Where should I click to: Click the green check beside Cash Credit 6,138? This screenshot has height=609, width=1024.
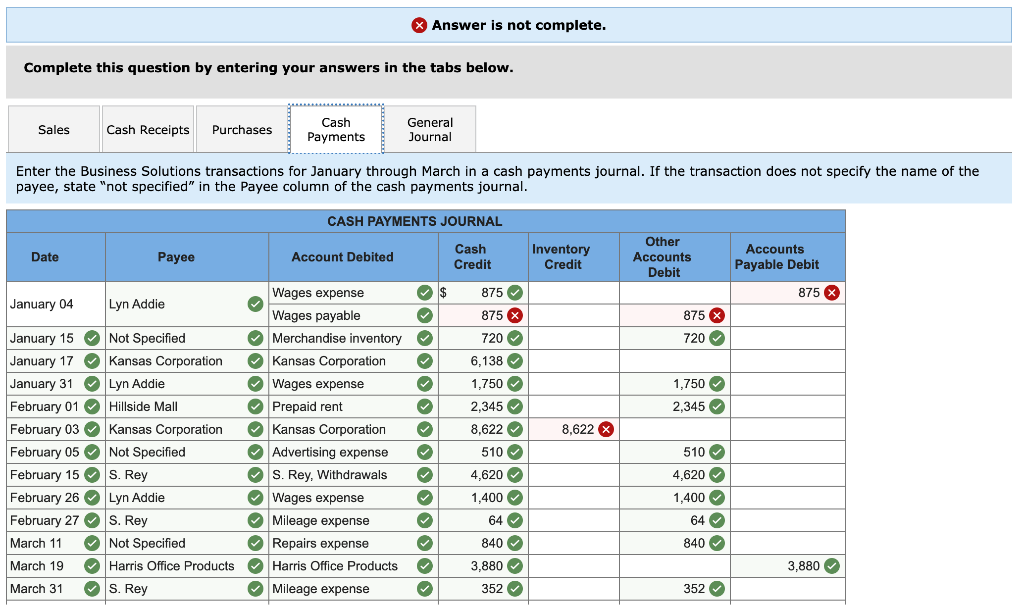click(x=515, y=361)
